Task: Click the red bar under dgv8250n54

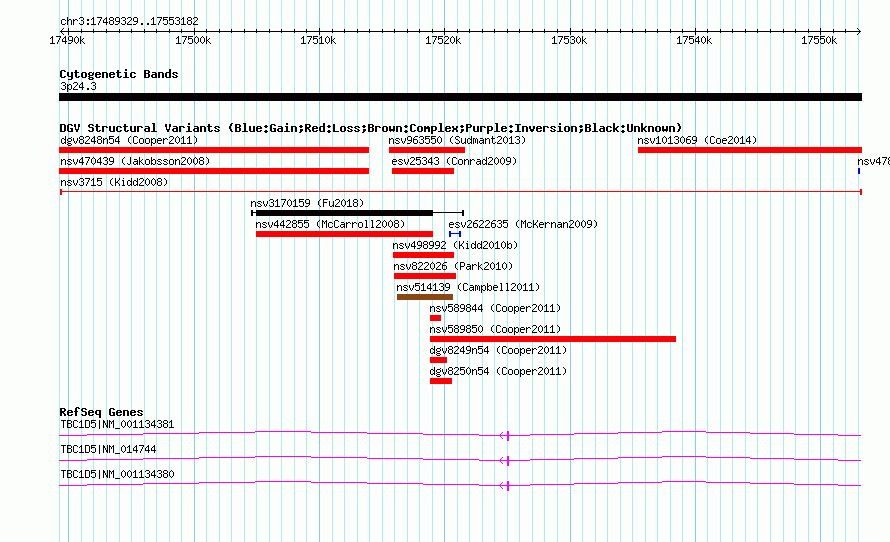Action: (x=441, y=381)
